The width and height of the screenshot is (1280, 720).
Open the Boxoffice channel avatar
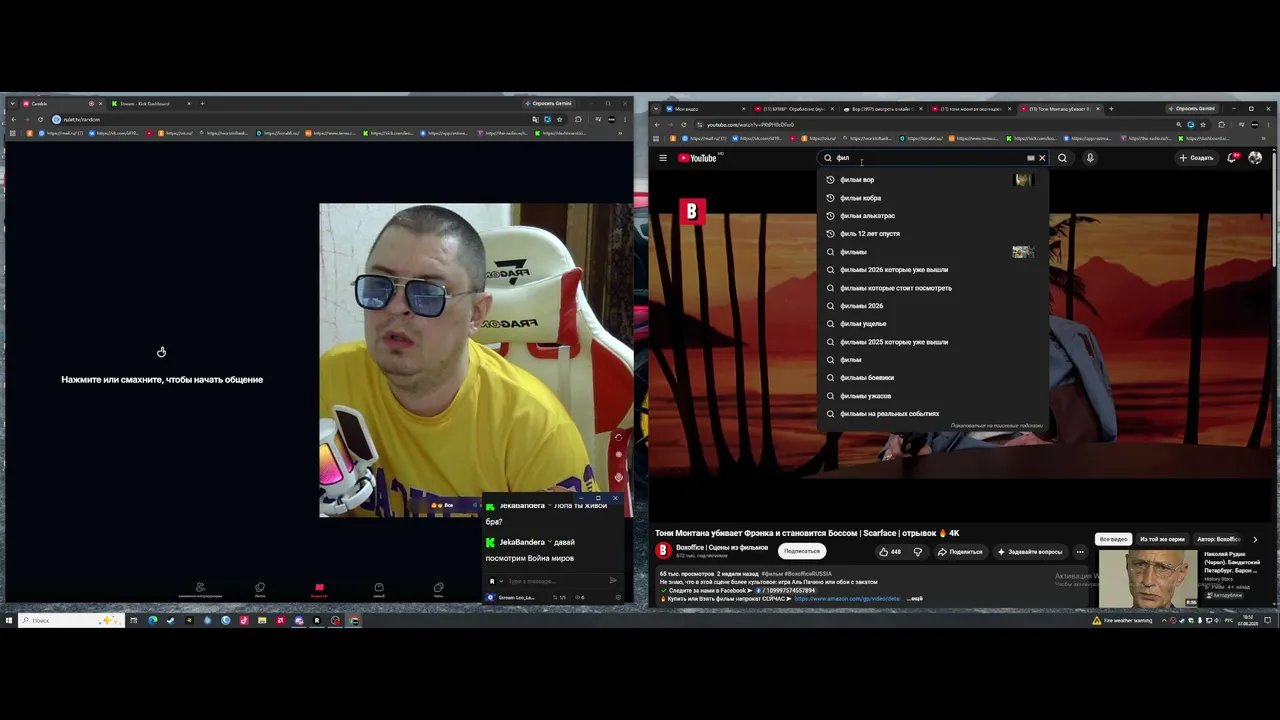point(663,551)
